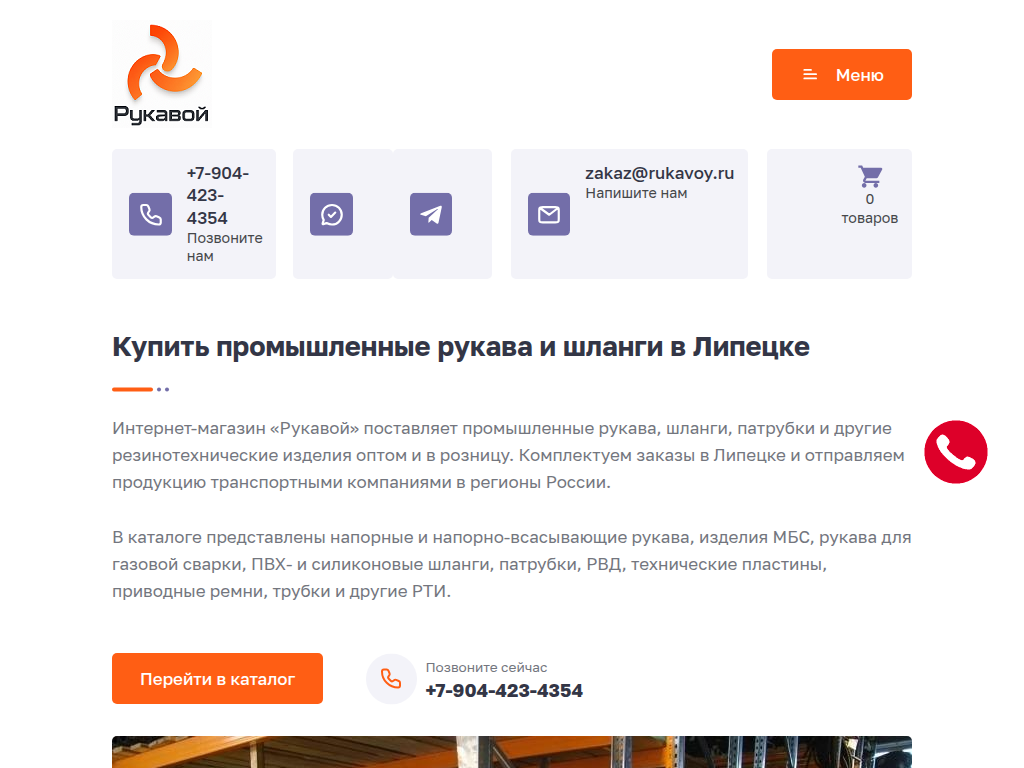This screenshot has width=1024, height=768.
Task: Click the hamburger icon in Меню
Action: tap(810, 74)
